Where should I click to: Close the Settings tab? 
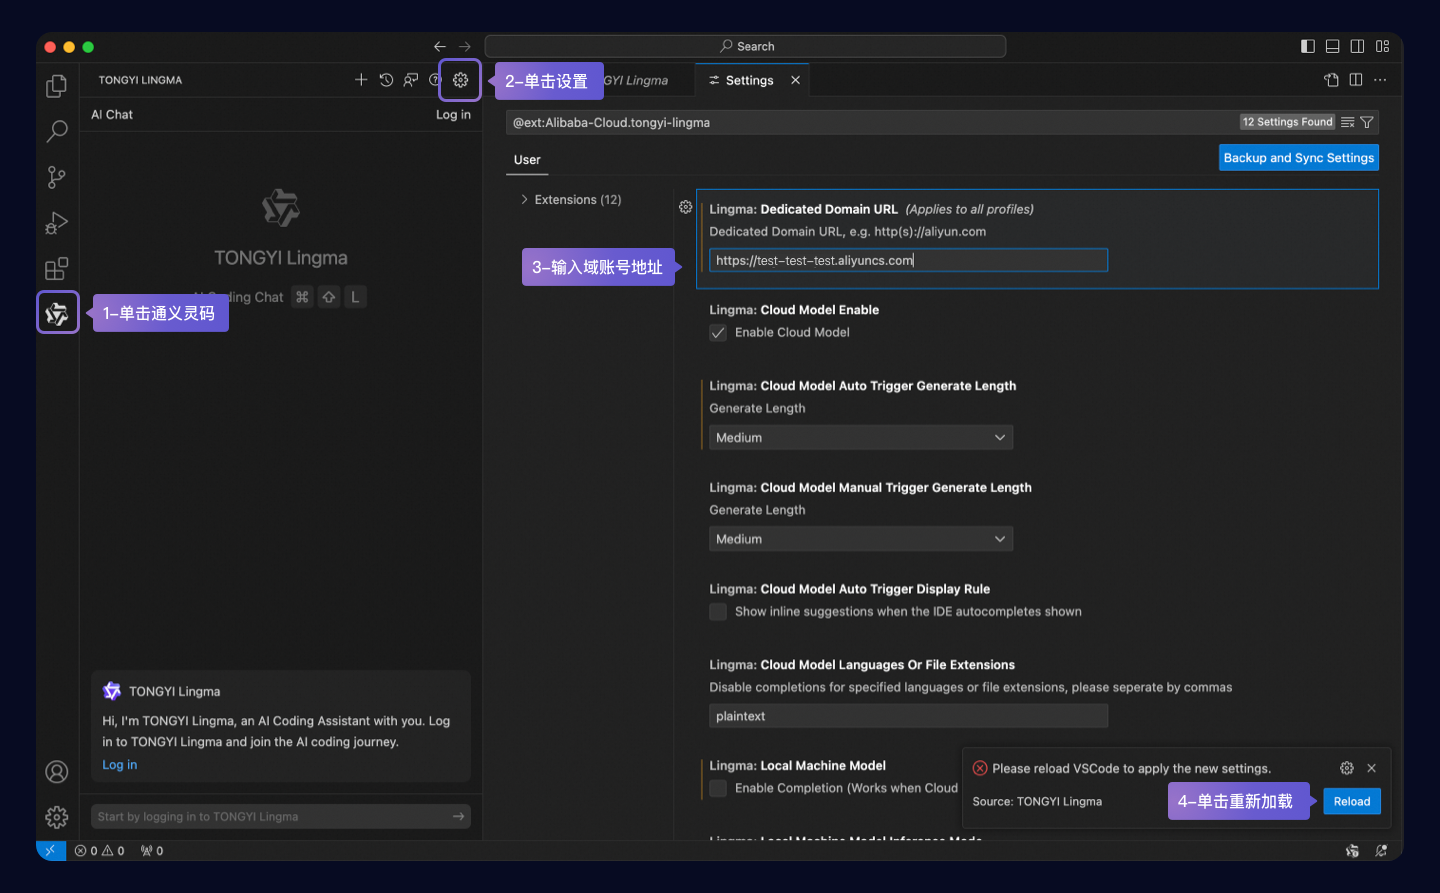[x=795, y=80]
